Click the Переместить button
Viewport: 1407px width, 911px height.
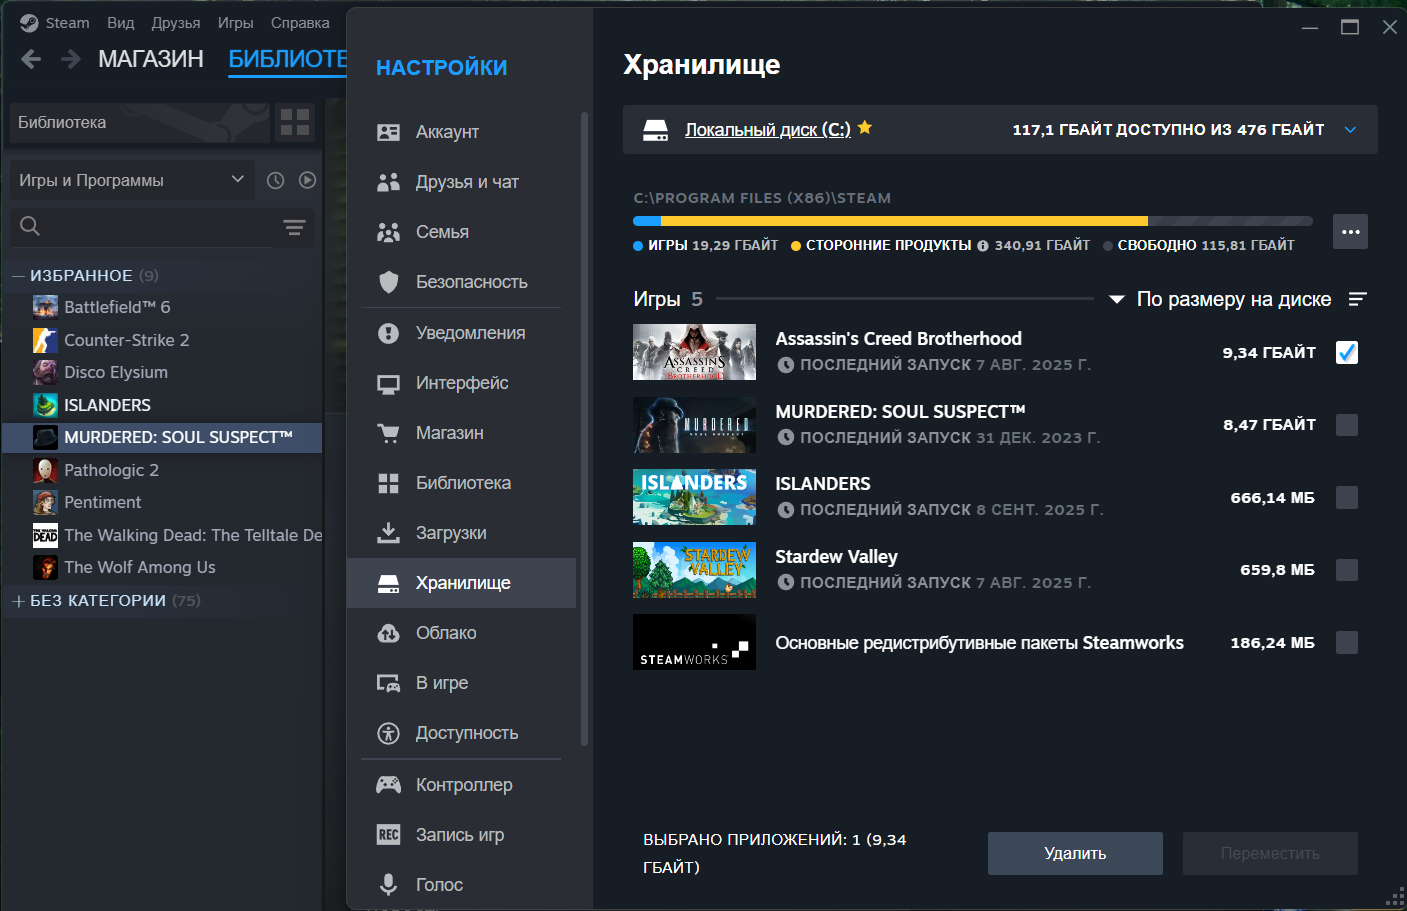click(1270, 853)
